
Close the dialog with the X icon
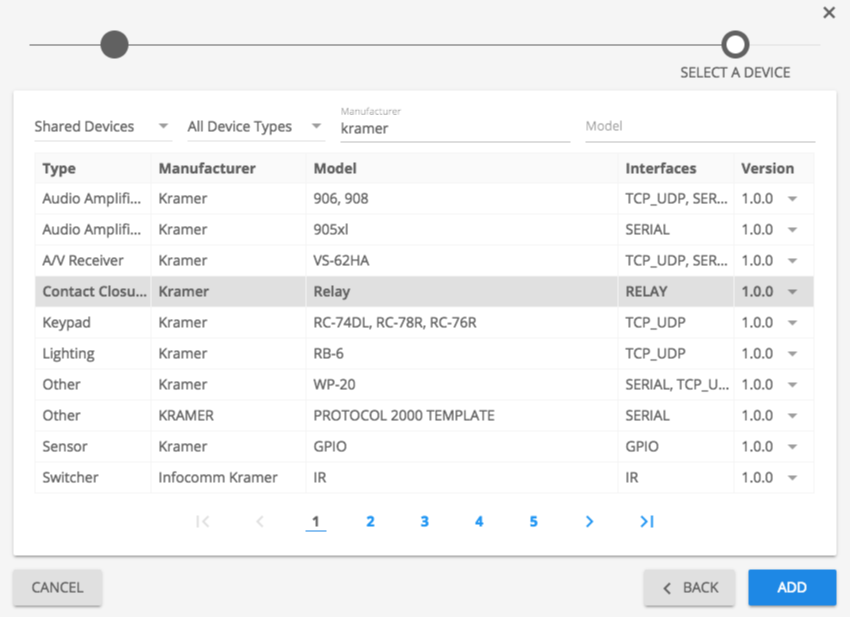829,13
